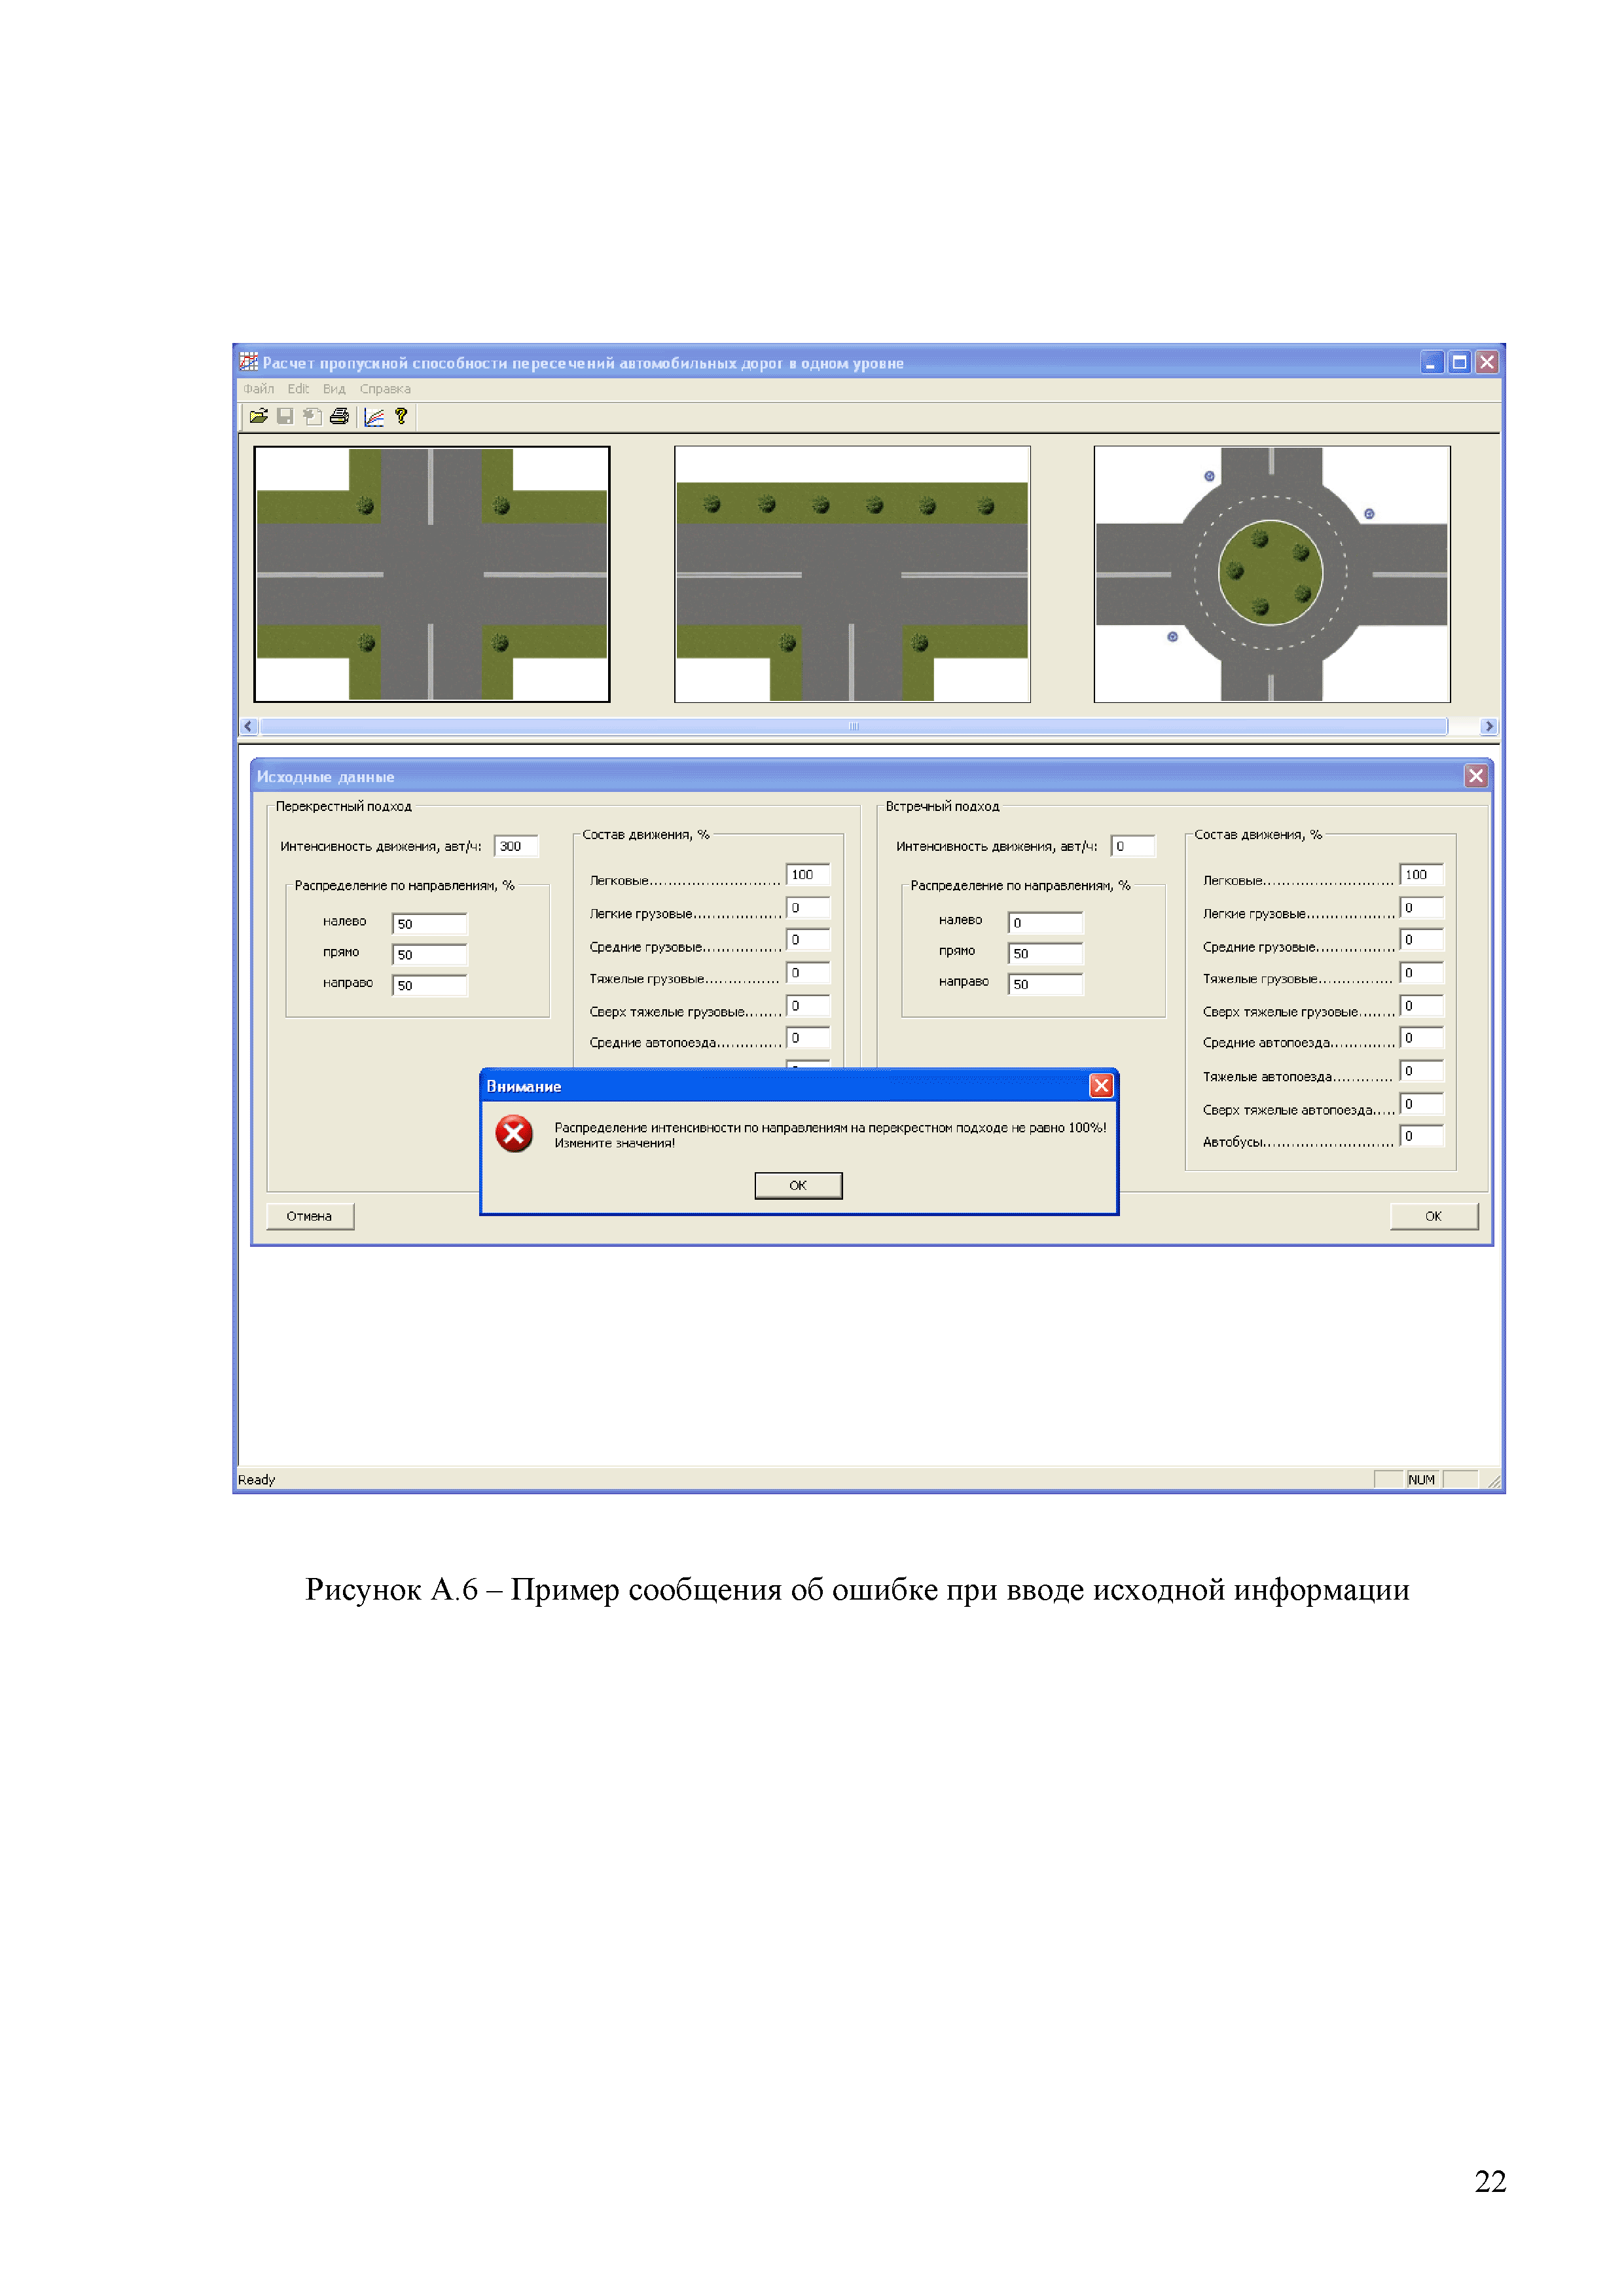Viewport: 1624px width, 2296px height.
Task: Open the Вид menu
Action: [334, 389]
